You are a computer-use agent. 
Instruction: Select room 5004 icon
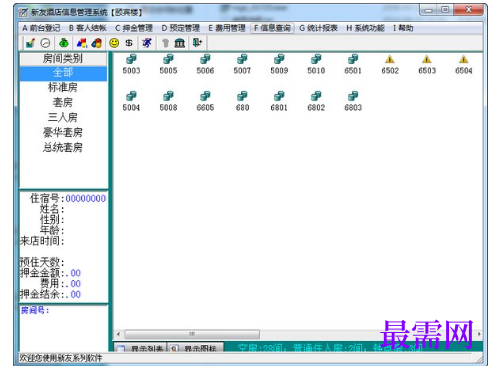click(131, 96)
